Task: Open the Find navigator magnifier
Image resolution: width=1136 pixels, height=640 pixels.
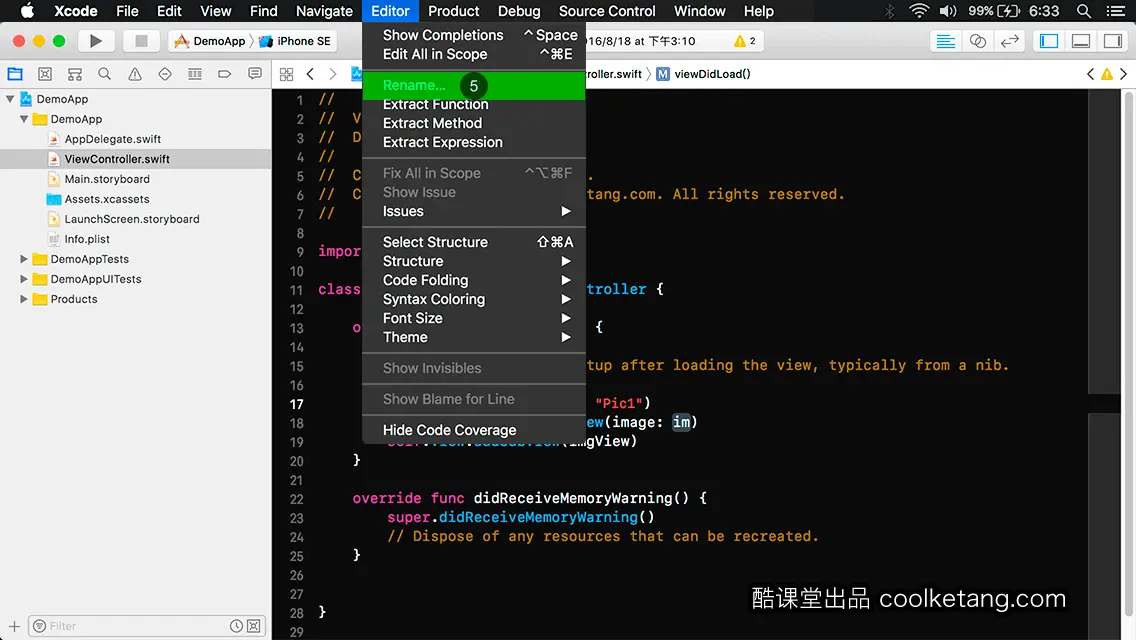Action: (x=104, y=74)
